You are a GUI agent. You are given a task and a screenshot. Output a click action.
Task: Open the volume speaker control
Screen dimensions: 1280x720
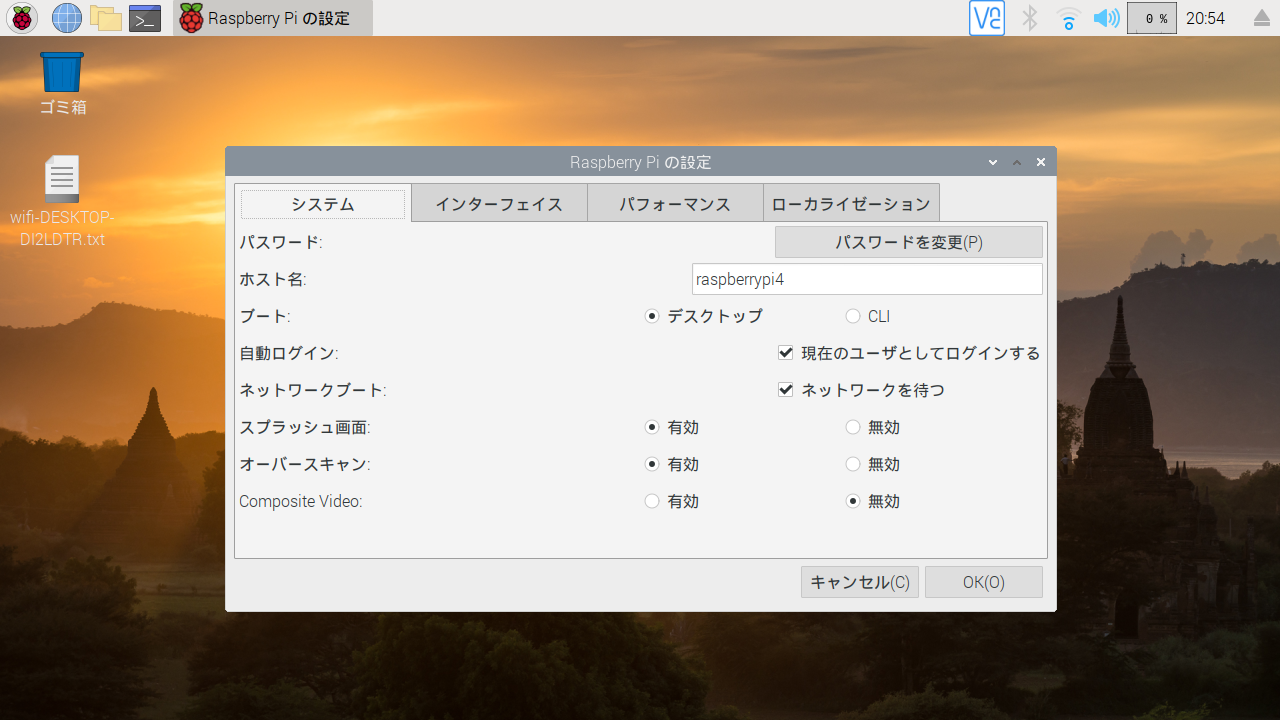1106,18
